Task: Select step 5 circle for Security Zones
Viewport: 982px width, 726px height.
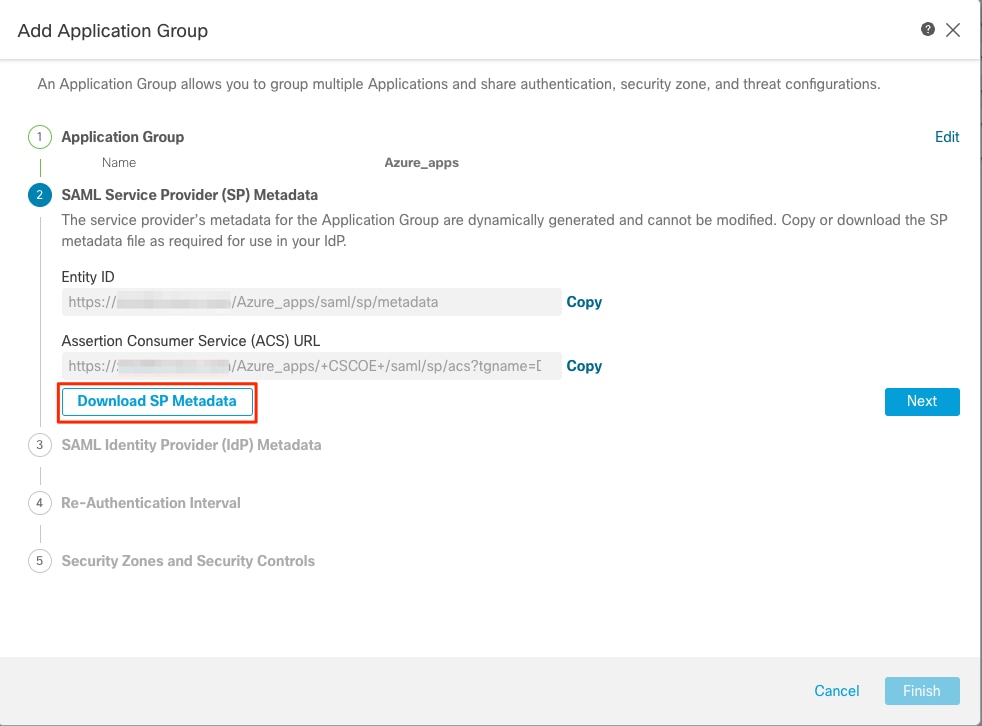Action: [39, 561]
